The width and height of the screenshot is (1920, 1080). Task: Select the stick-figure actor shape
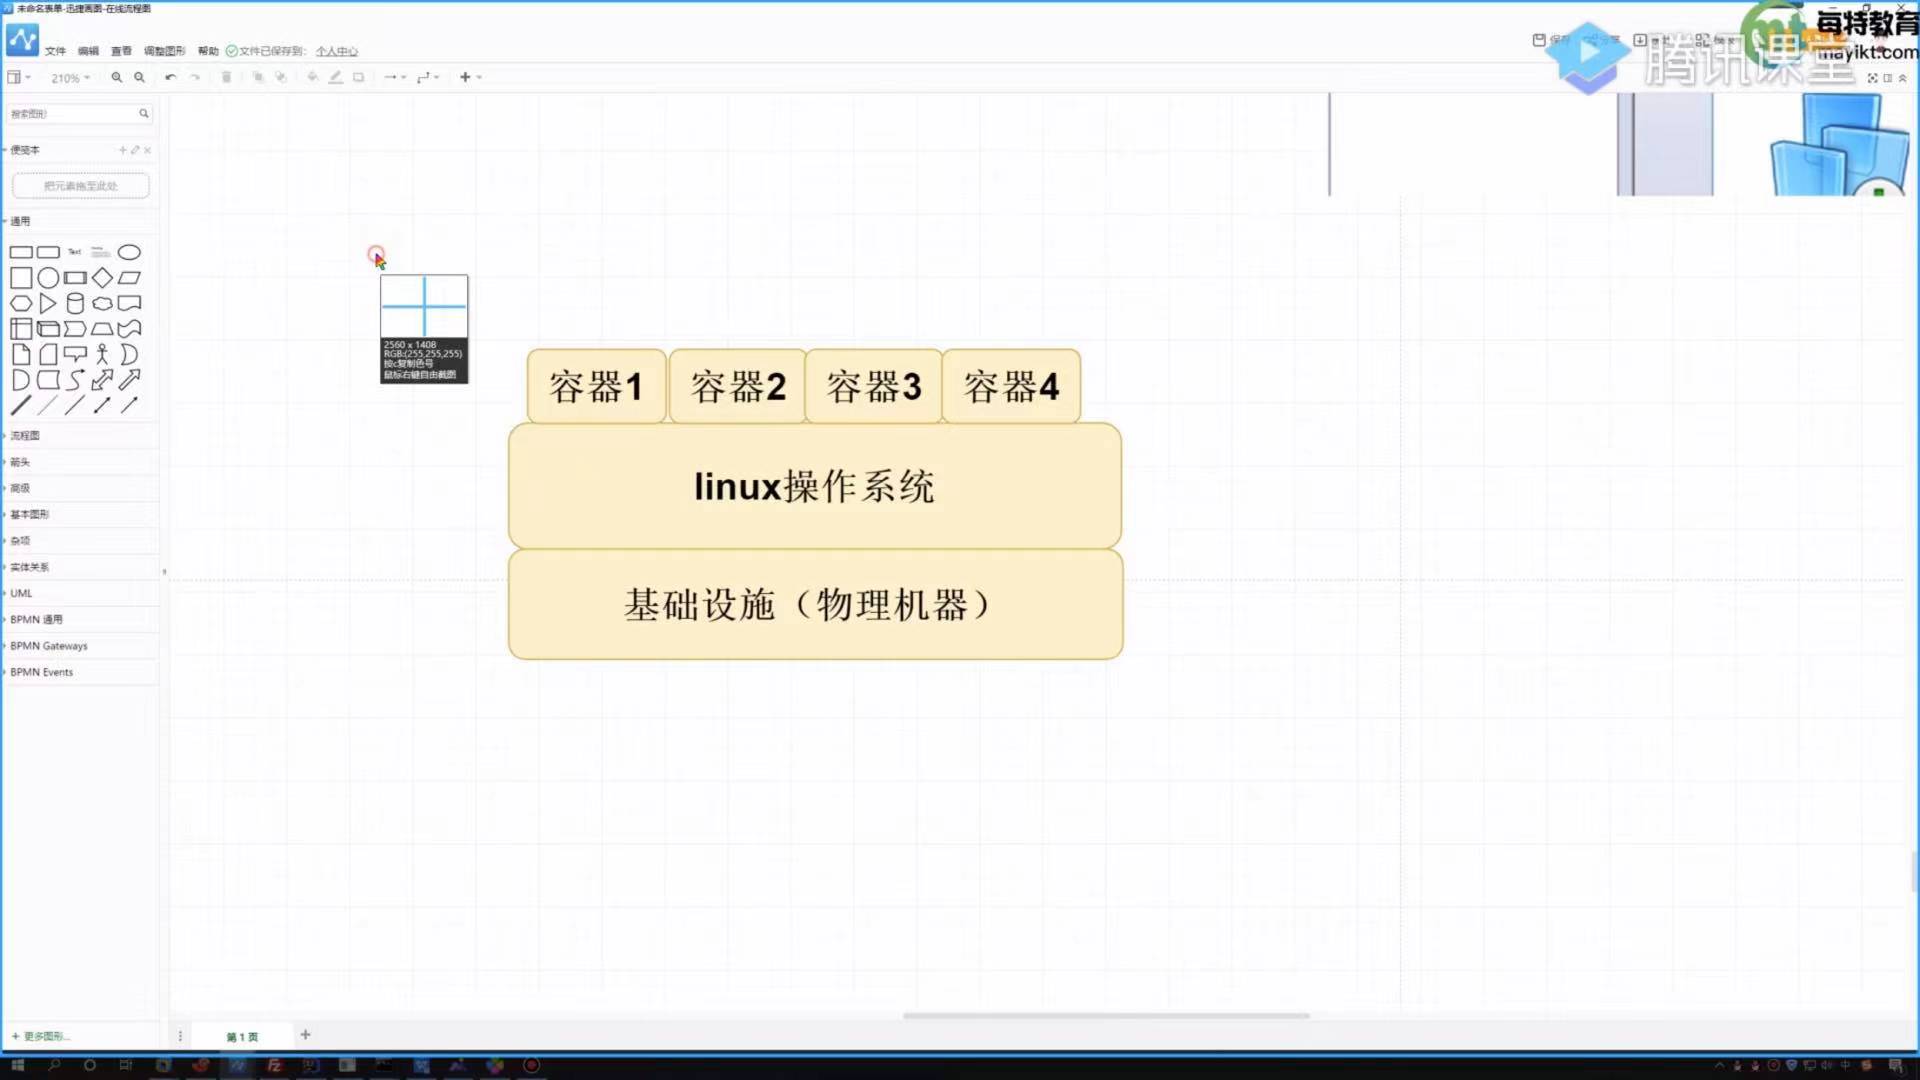(x=102, y=354)
